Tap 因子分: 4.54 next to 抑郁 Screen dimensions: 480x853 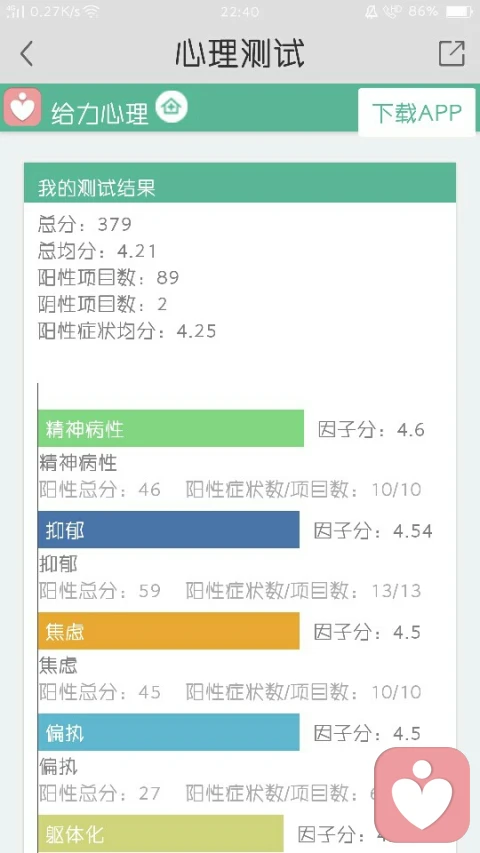tap(373, 530)
